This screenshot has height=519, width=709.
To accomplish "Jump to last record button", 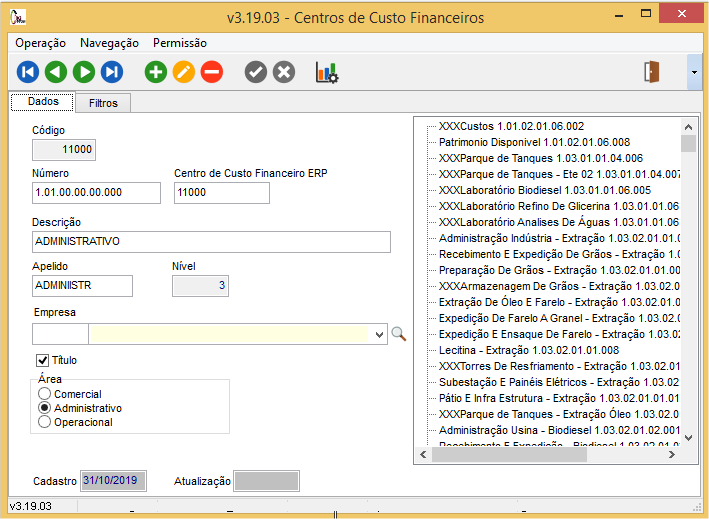I will coord(112,72).
